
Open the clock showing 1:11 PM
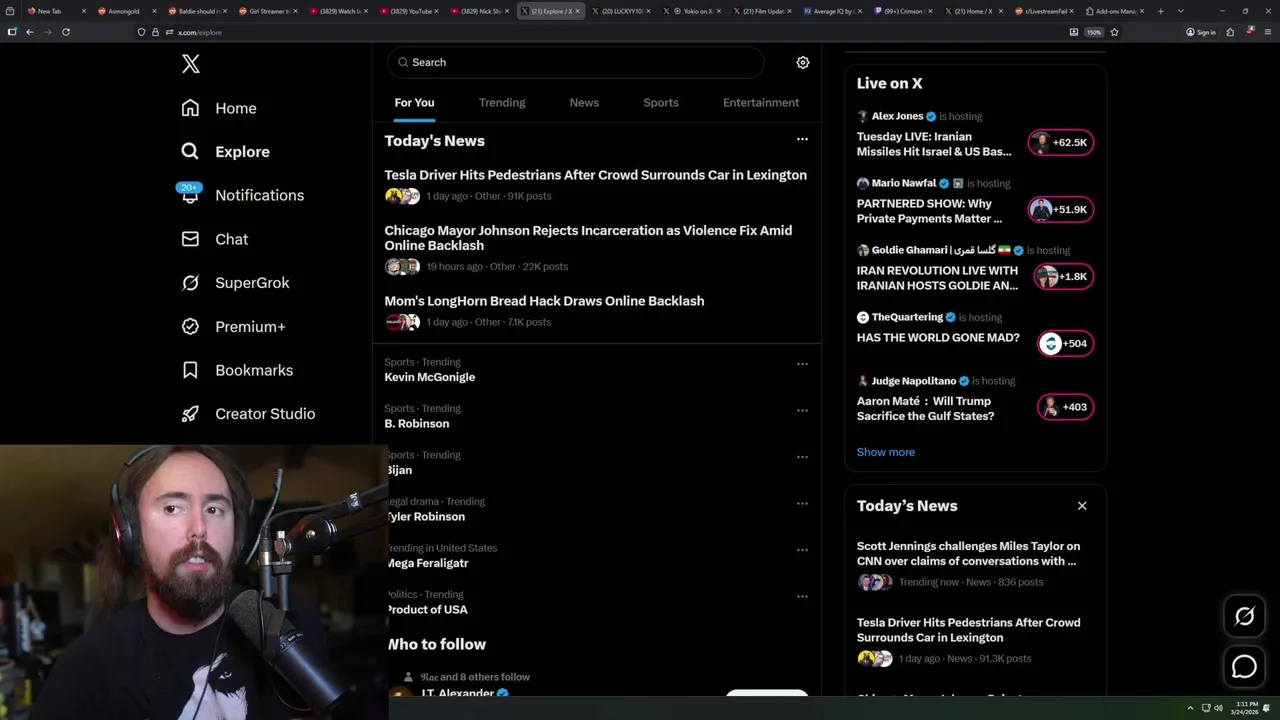pyautogui.click(x=1246, y=708)
